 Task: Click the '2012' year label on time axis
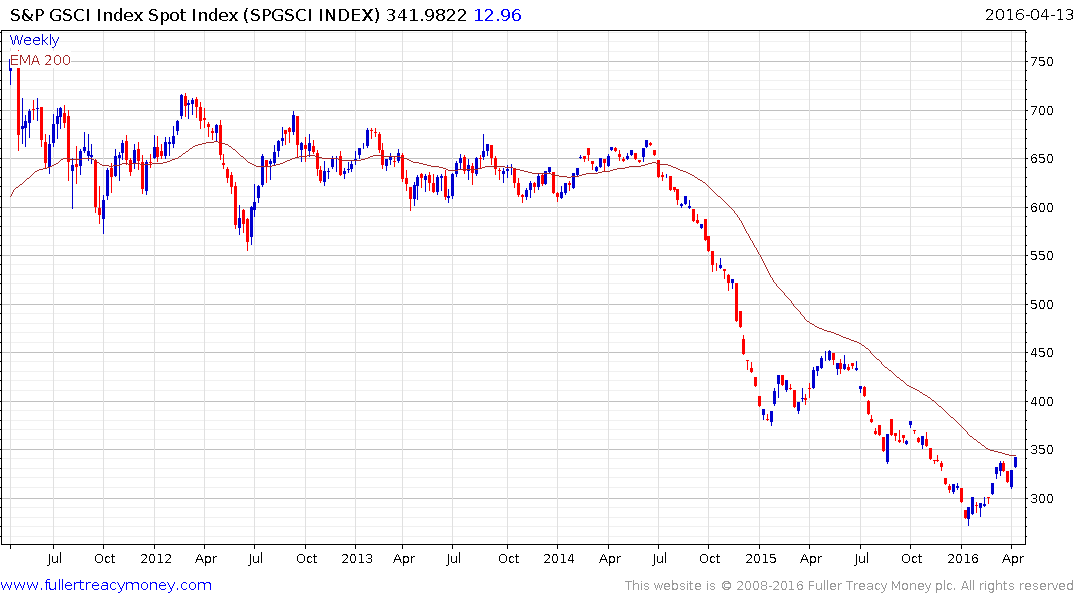pyautogui.click(x=156, y=558)
